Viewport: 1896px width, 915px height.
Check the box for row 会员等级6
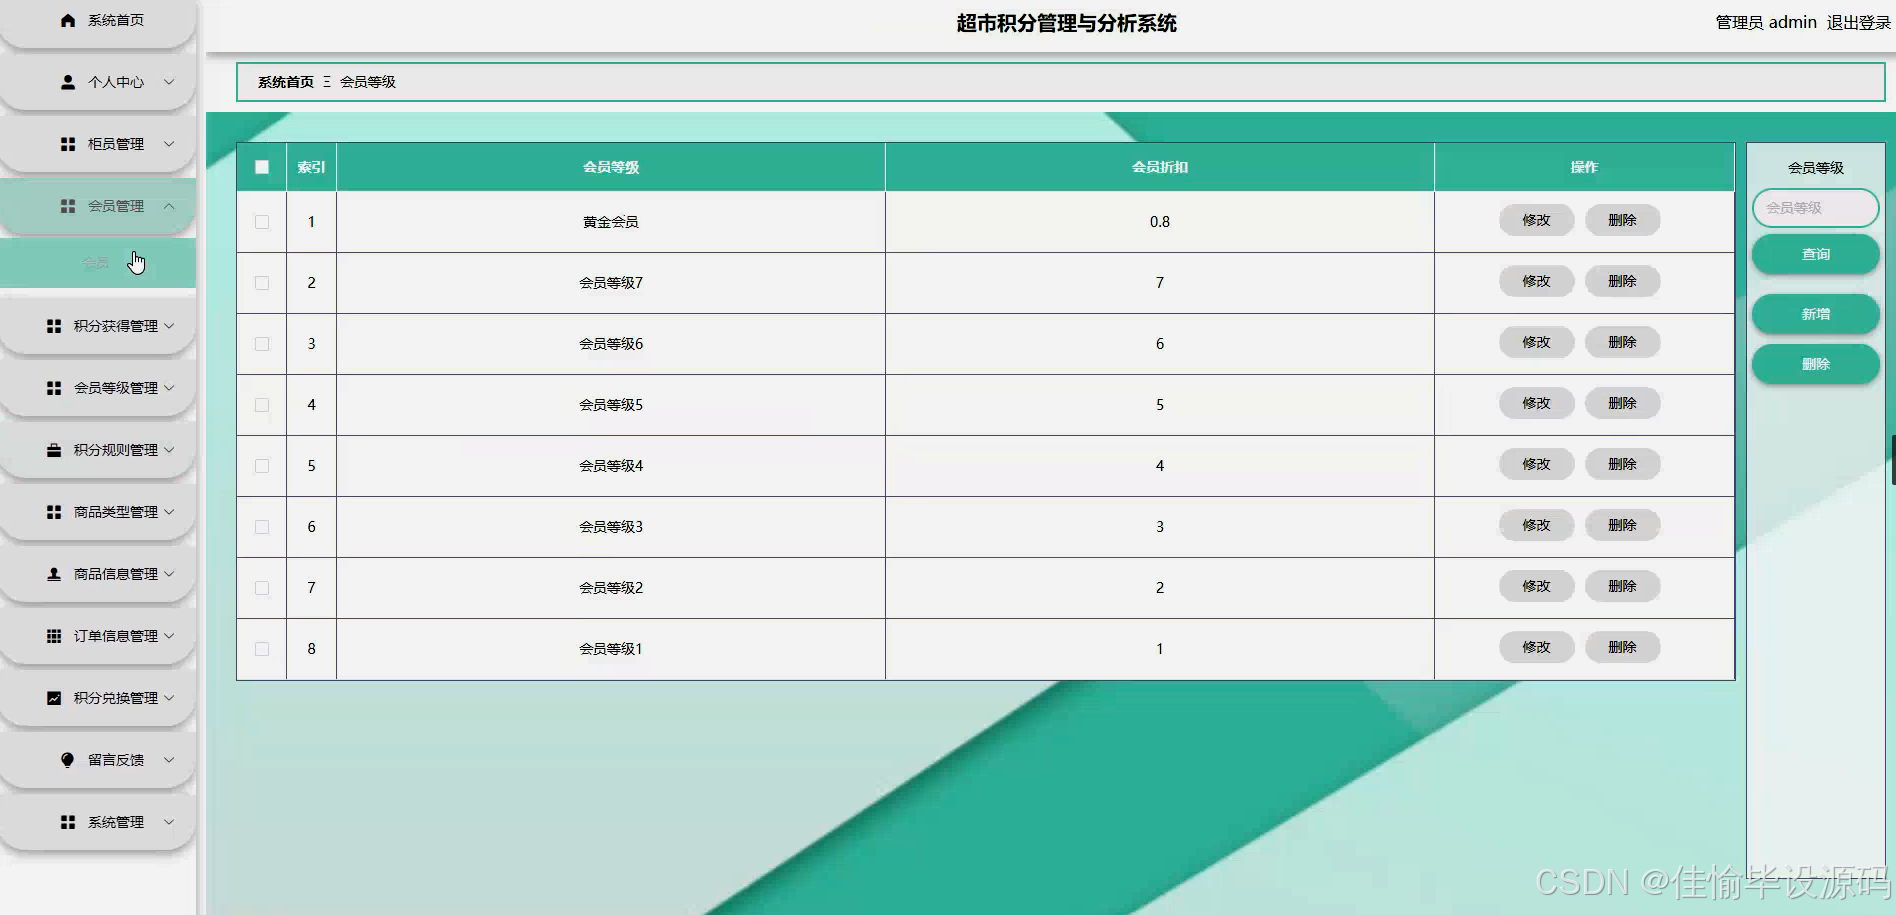pyautogui.click(x=262, y=344)
